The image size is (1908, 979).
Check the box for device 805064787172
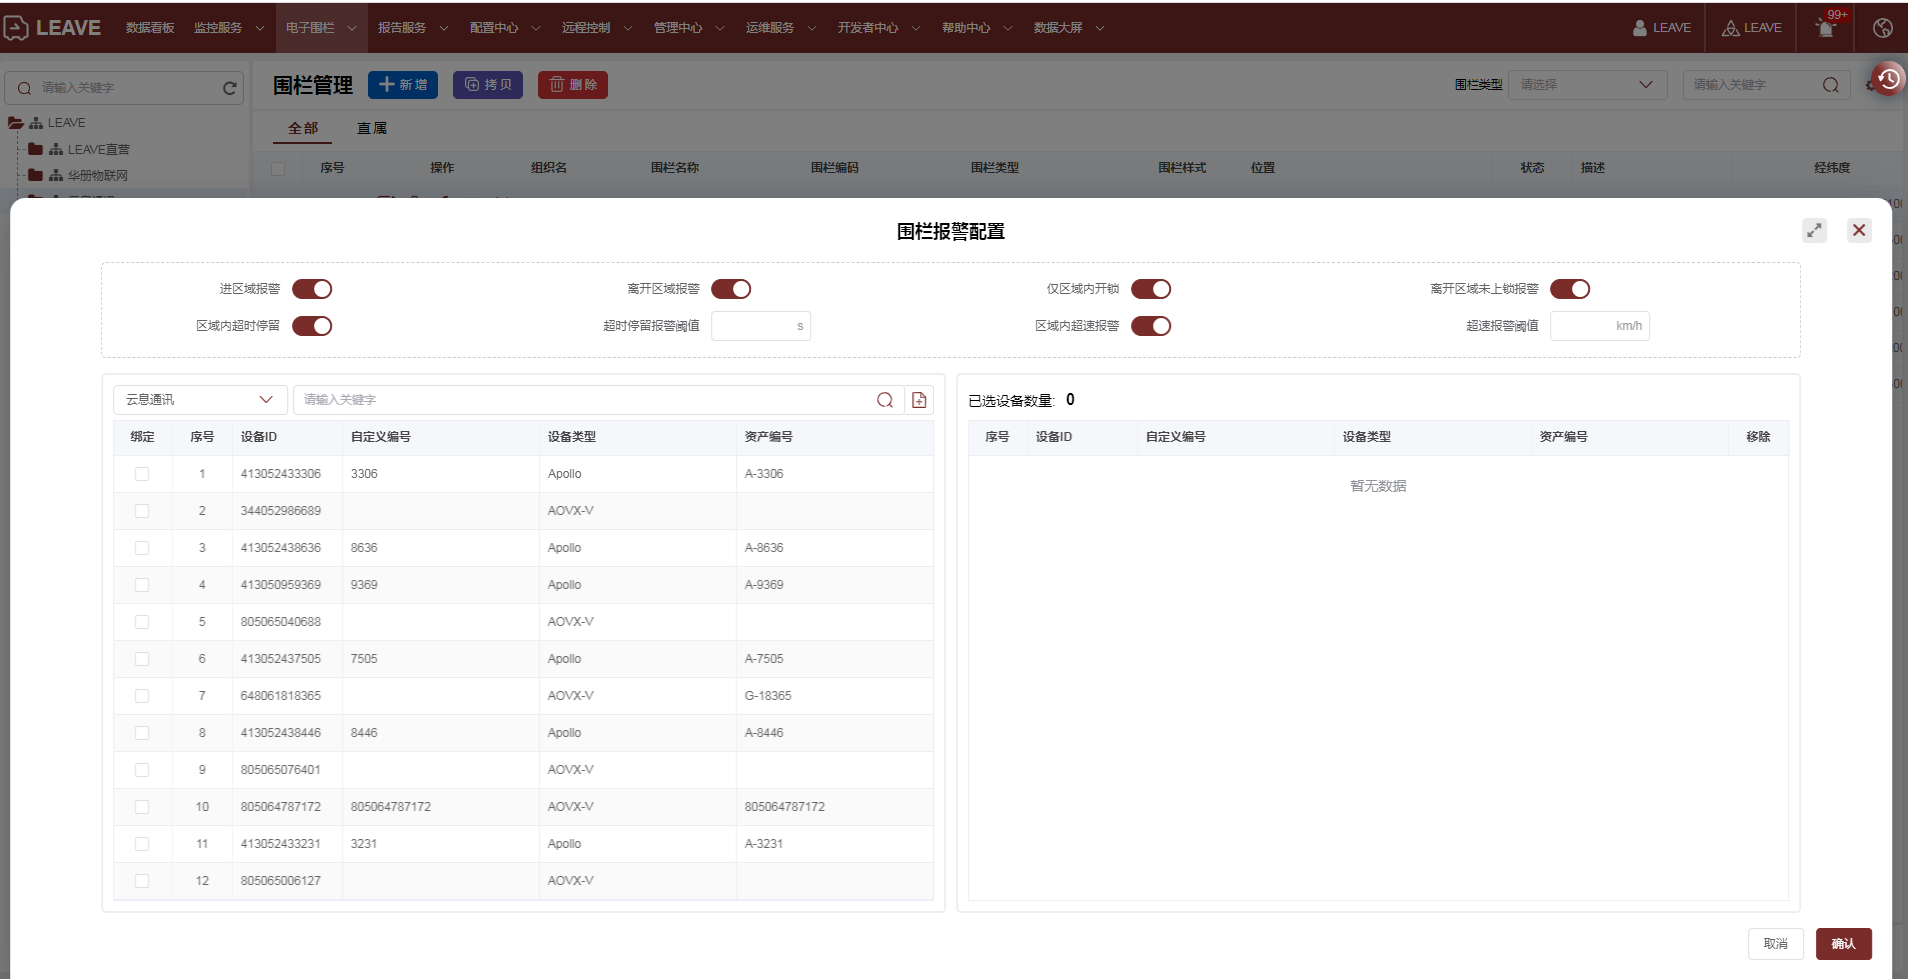point(142,807)
